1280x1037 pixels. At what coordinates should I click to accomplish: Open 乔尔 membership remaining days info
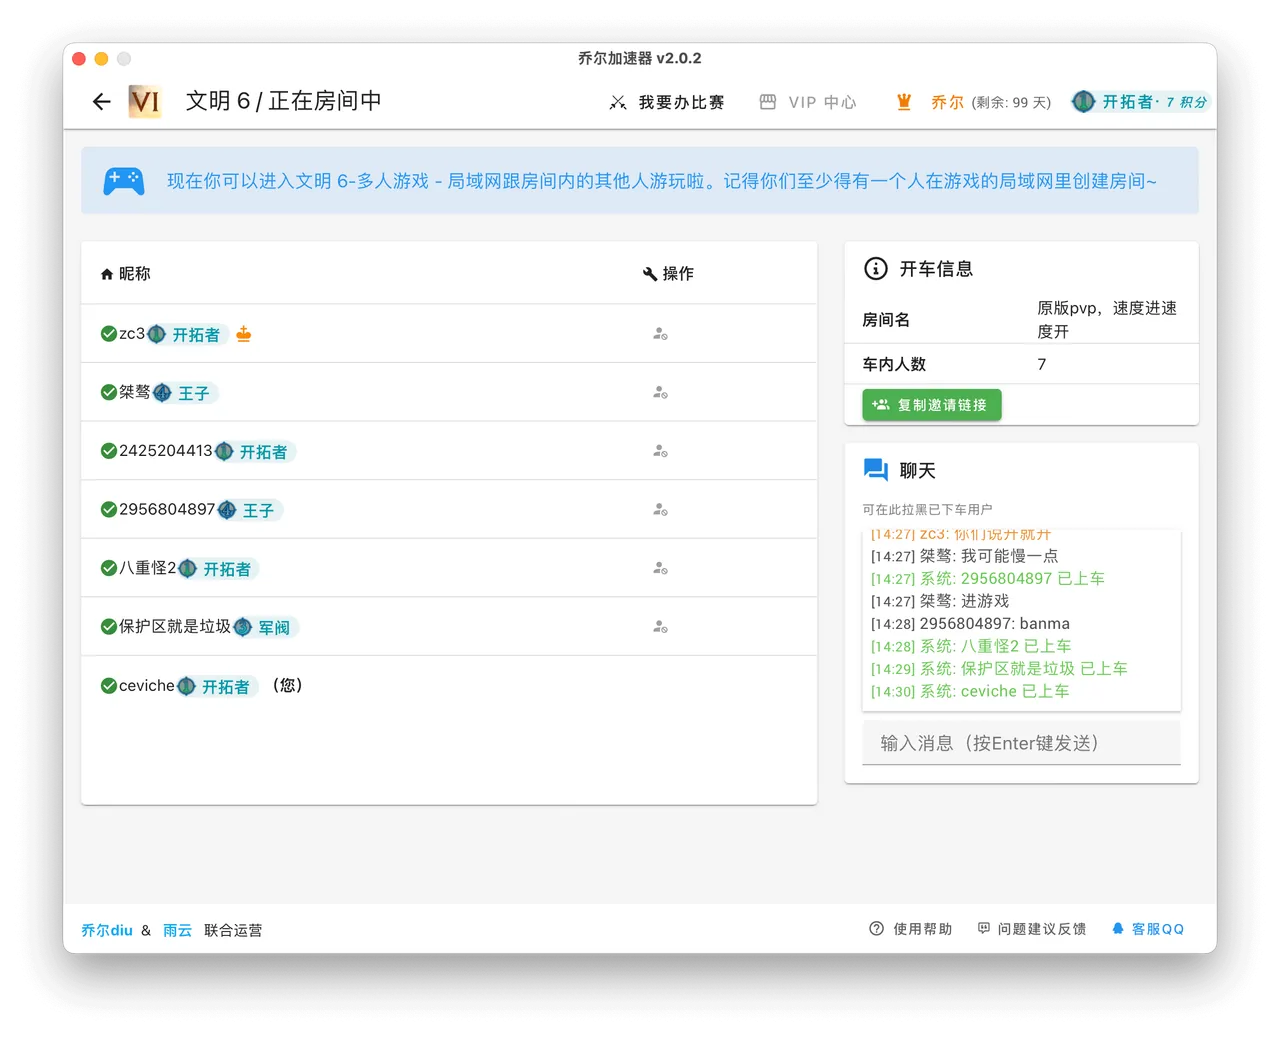point(990,102)
